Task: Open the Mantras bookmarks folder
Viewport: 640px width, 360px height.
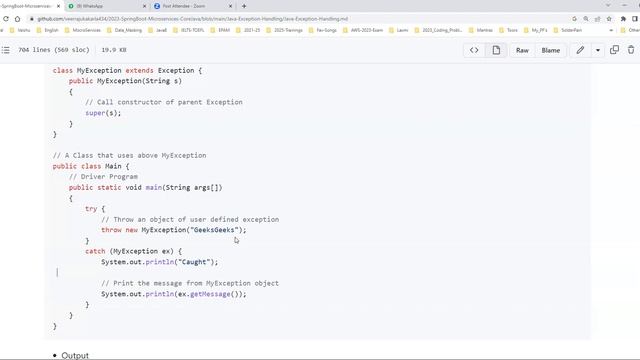Action: 481,30
